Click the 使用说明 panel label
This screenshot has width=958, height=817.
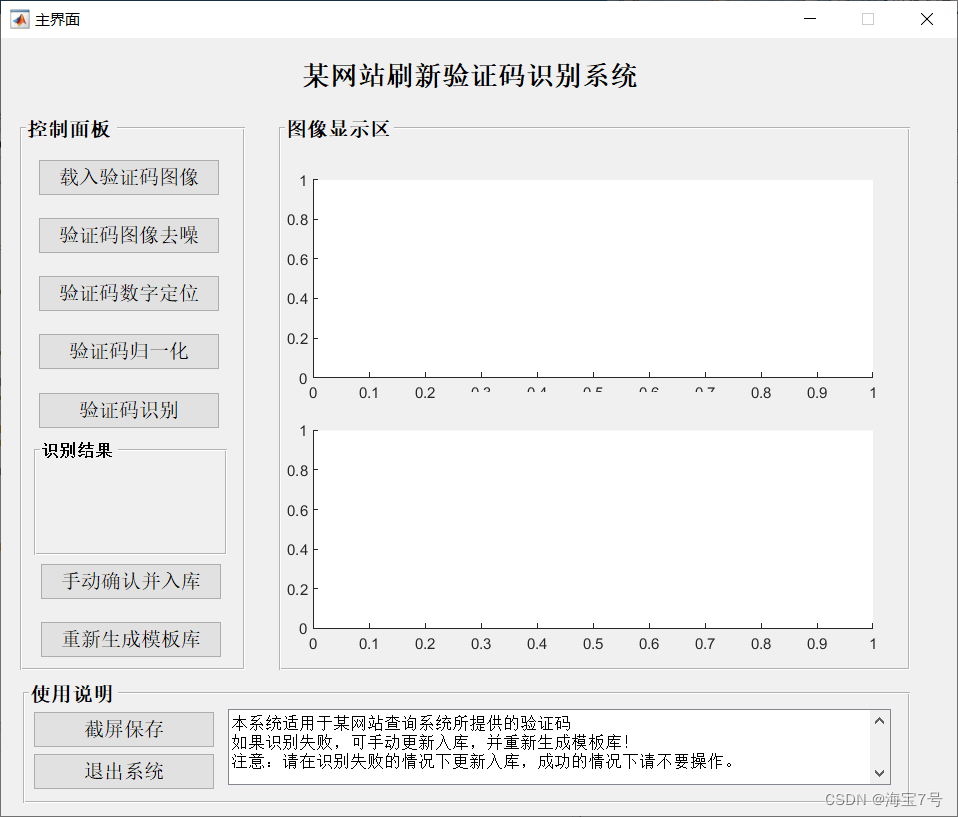[x=71, y=694]
